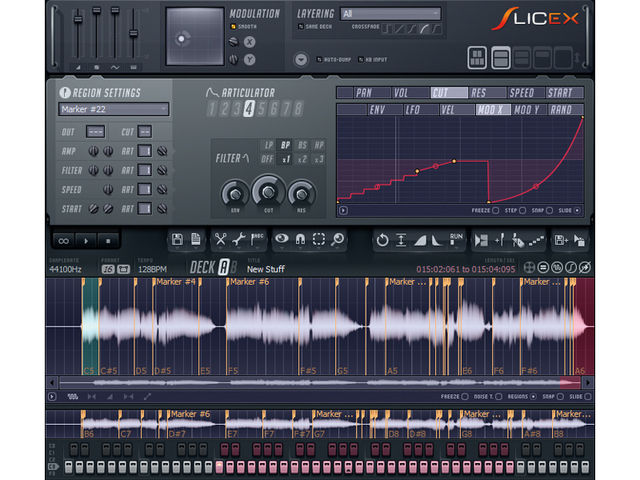640x480 pixels.
Task: Click the save-plus export icon
Action: 561,240
